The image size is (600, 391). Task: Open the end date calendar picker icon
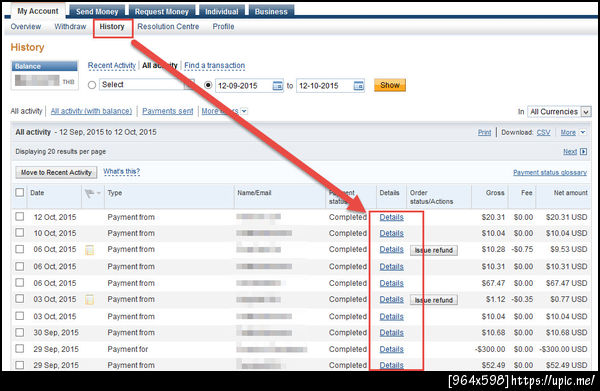coord(359,86)
